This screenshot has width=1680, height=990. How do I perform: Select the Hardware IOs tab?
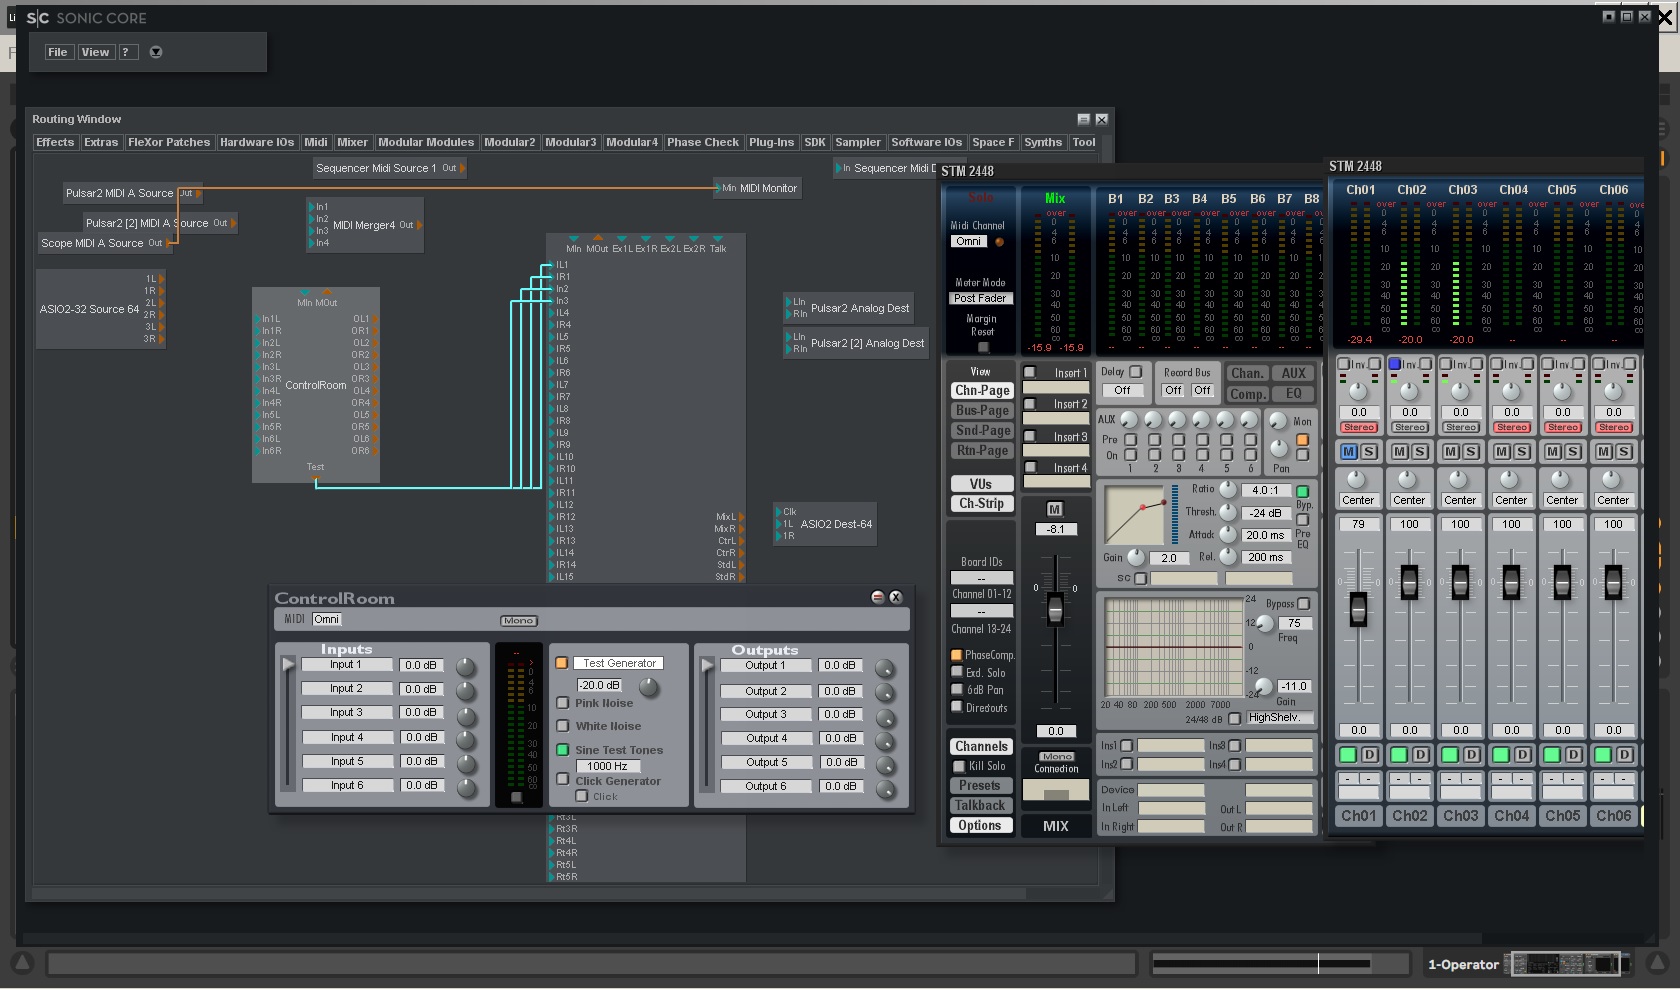click(257, 142)
